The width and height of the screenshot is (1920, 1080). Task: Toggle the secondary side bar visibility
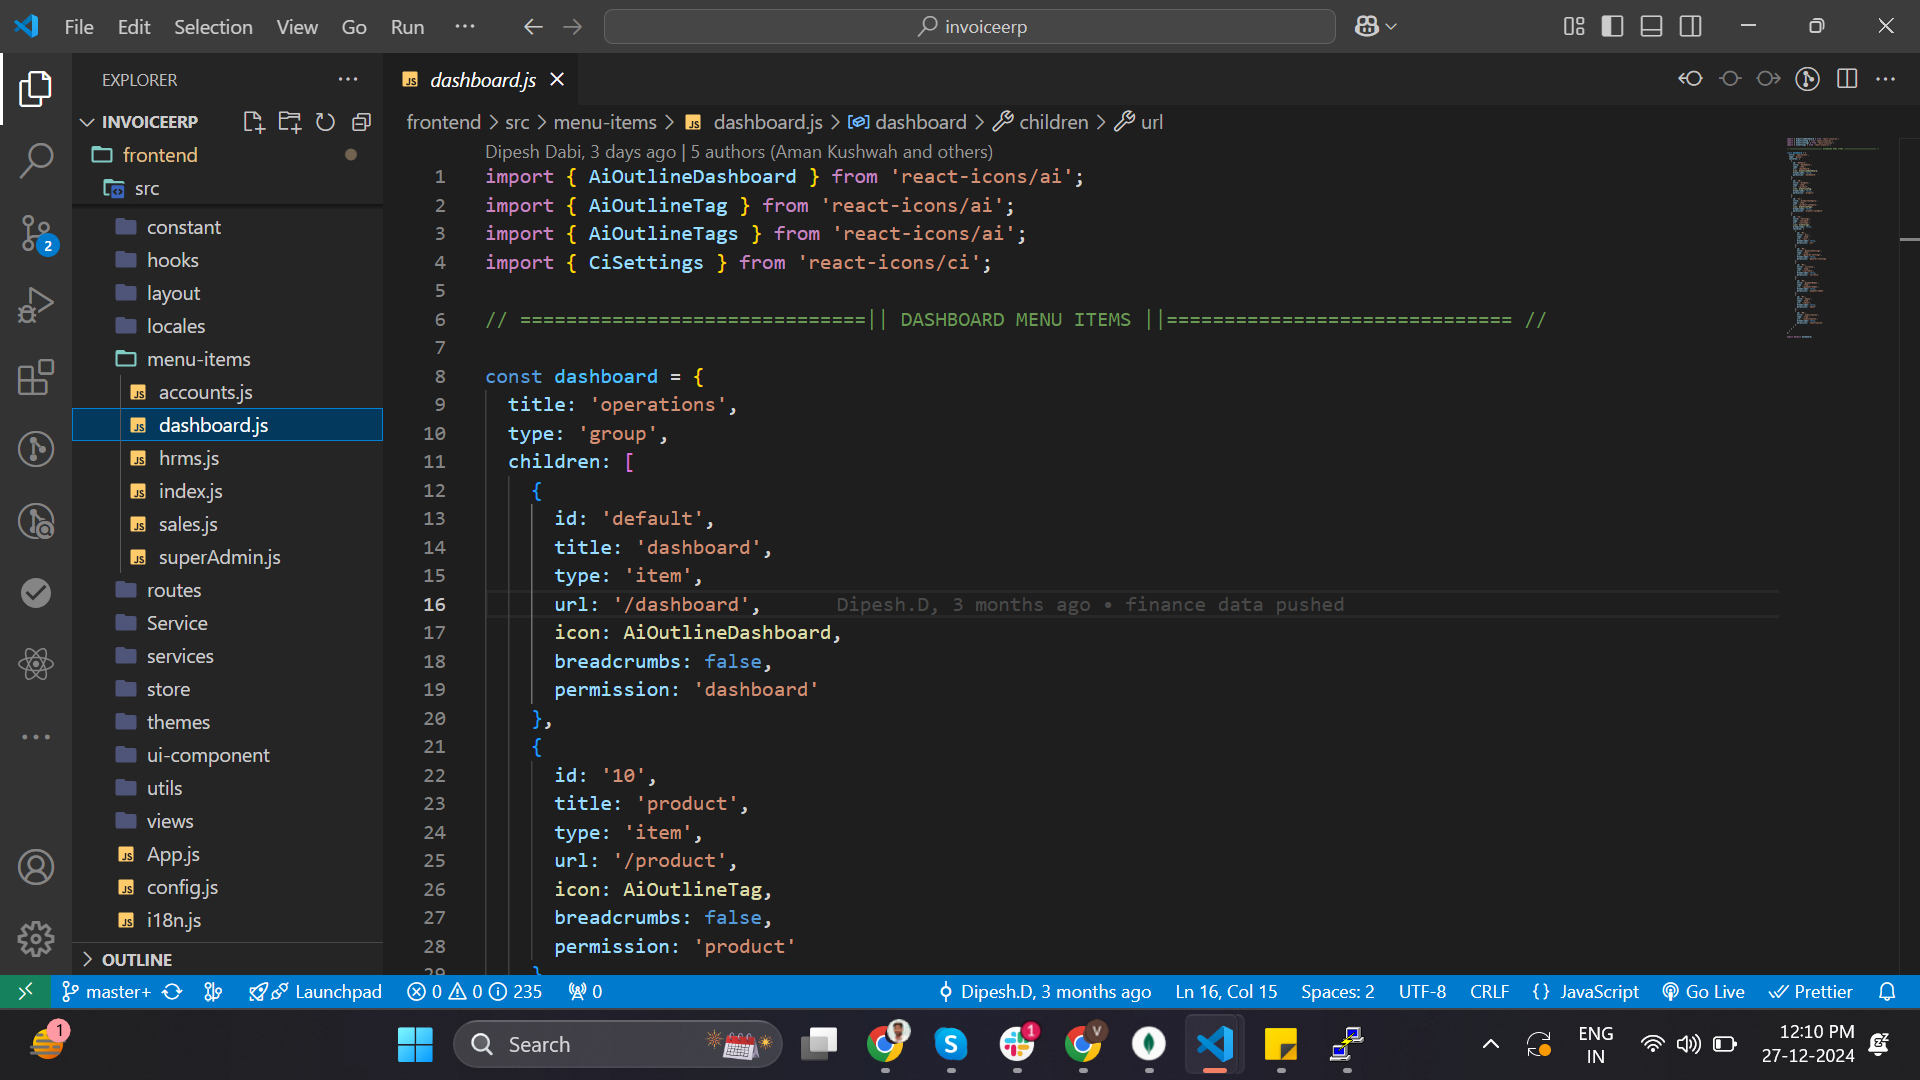pos(1690,27)
